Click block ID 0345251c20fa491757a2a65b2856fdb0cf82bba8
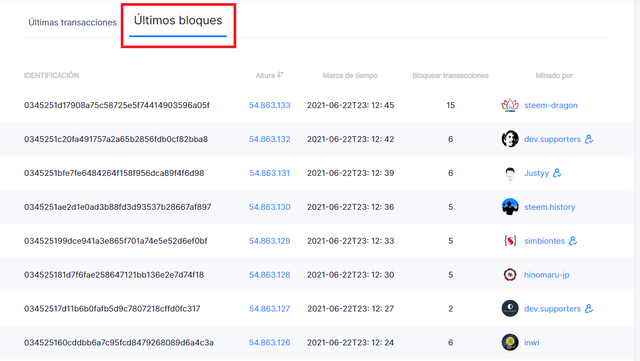The width and height of the screenshot is (640, 361). (x=116, y=139)
